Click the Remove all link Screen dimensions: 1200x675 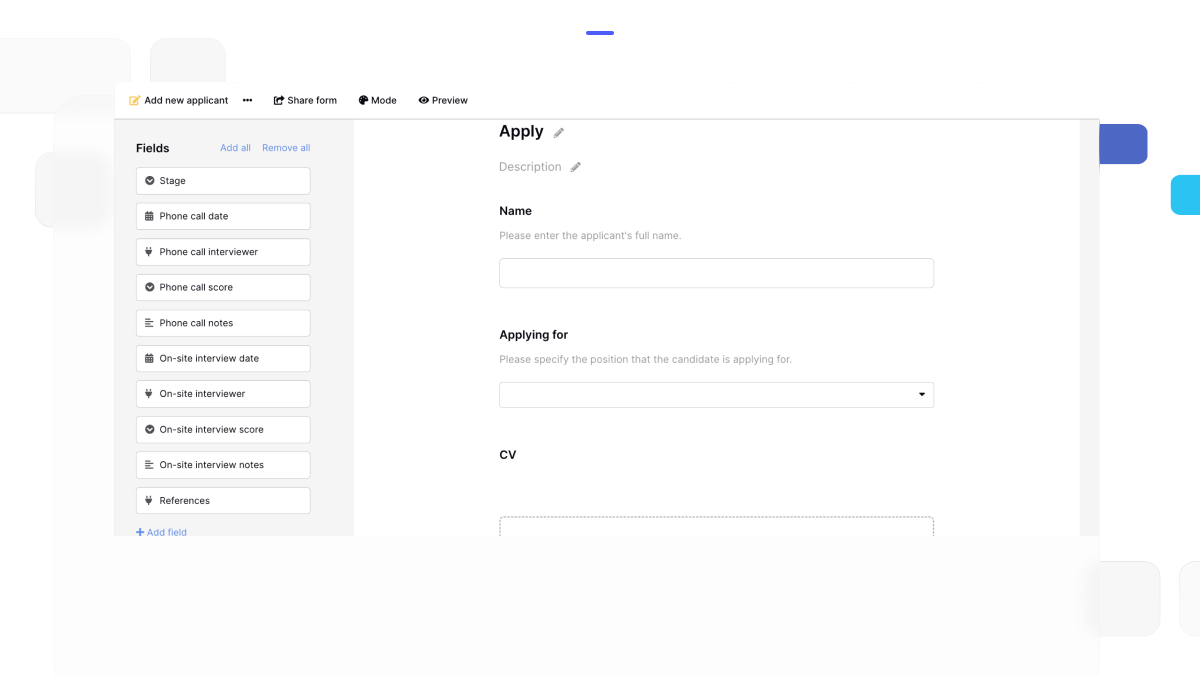[x=286, y=148]
